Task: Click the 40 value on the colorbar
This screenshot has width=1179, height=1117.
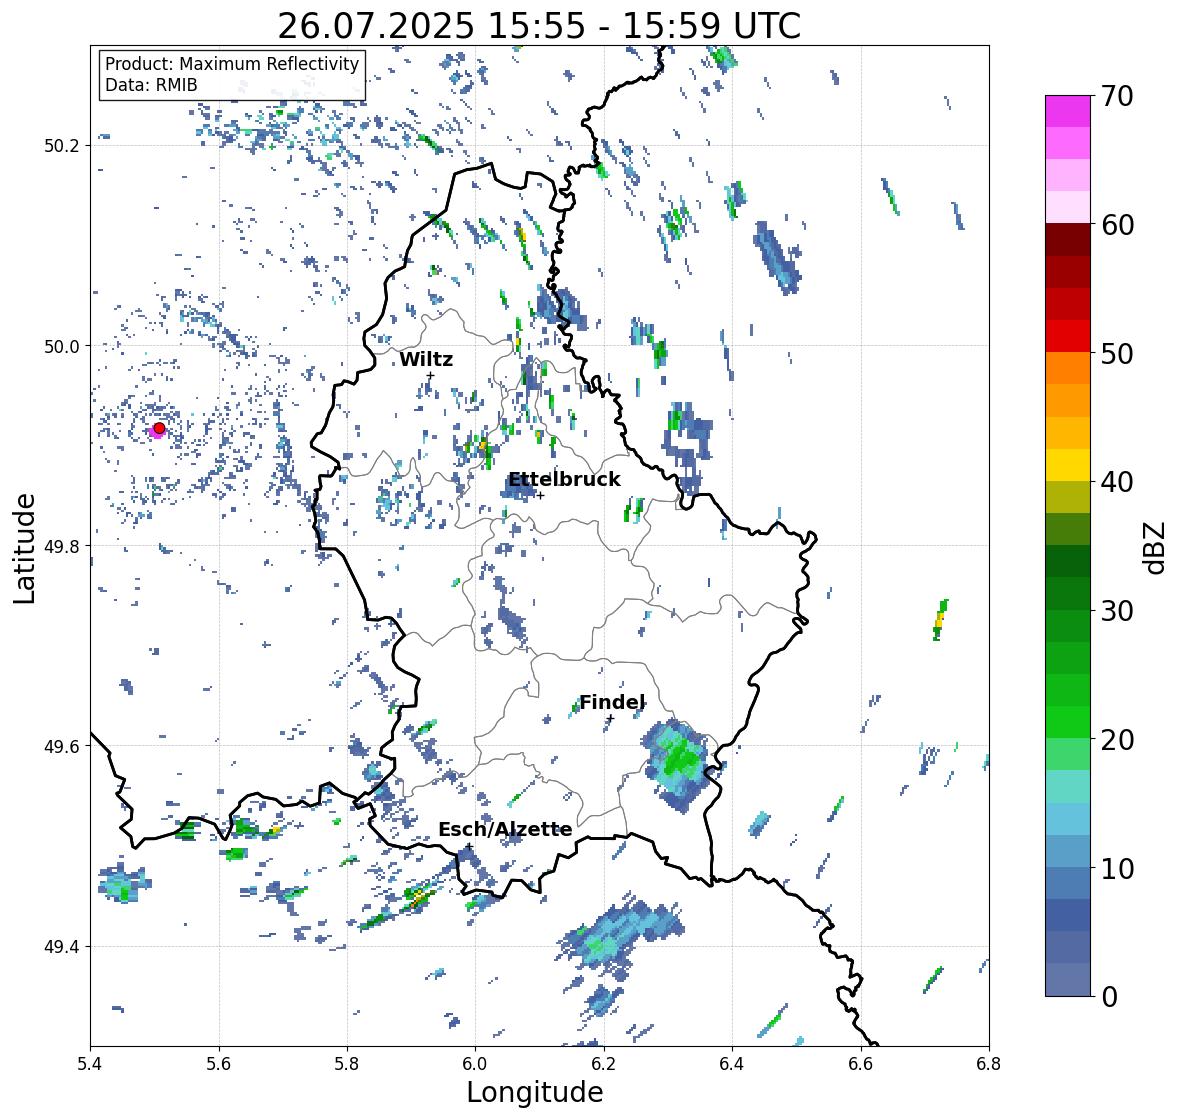Action: (1116, 482)
